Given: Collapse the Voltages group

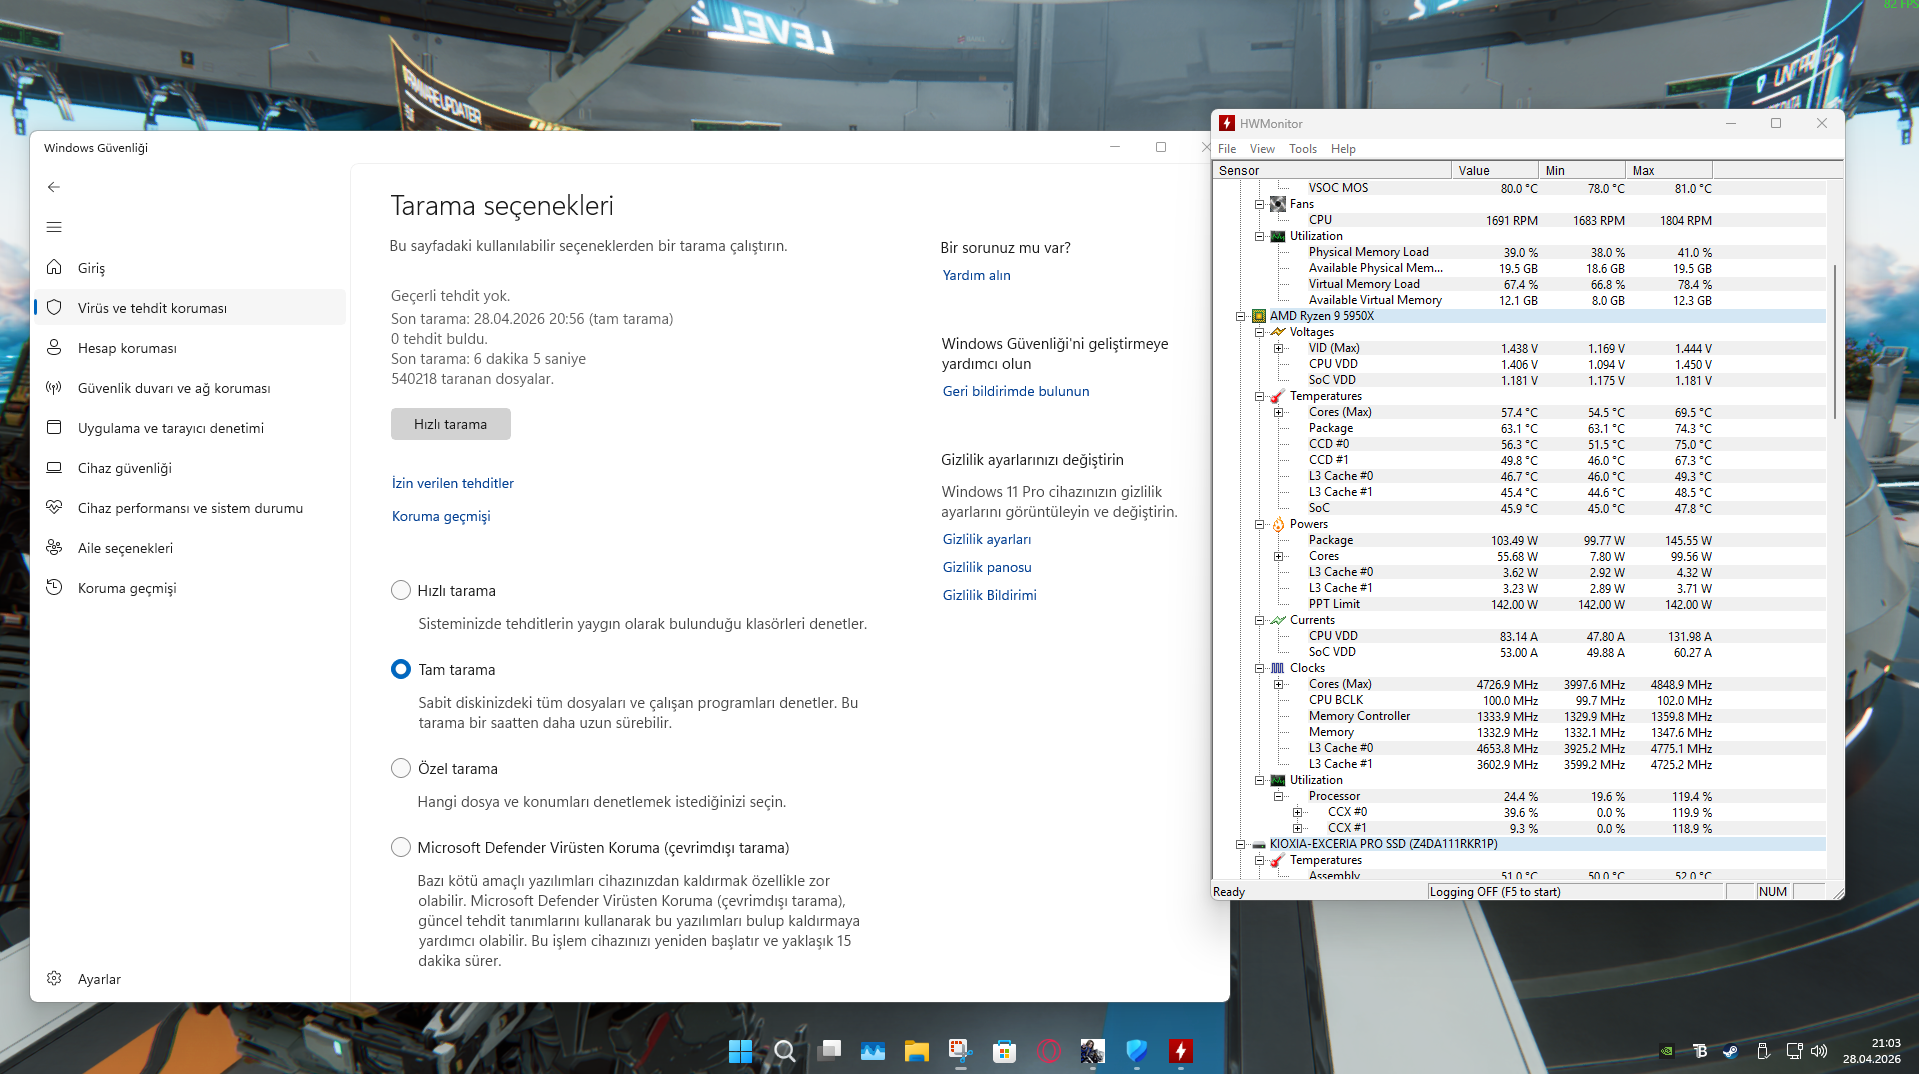Looking at the screenshot, I should click(x=1259, y=332).
